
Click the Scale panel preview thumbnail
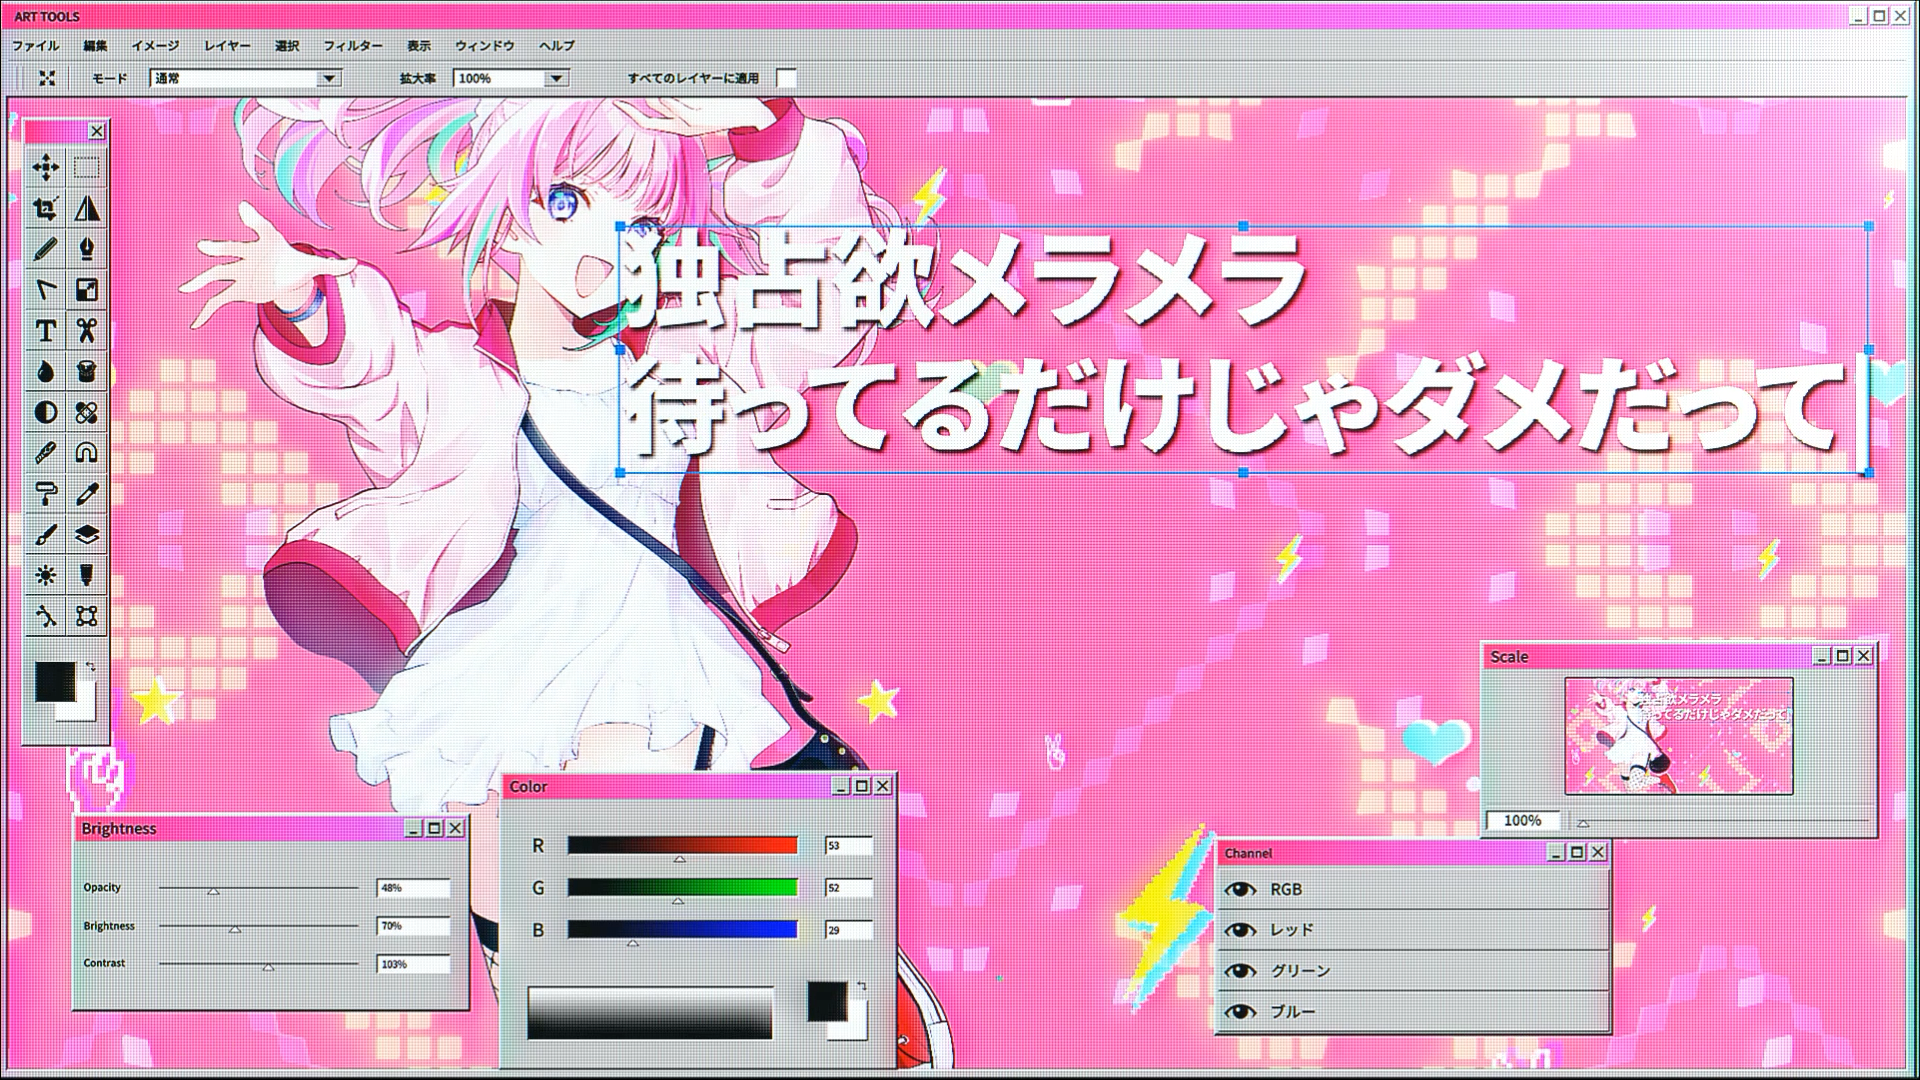coord(1678,736)
